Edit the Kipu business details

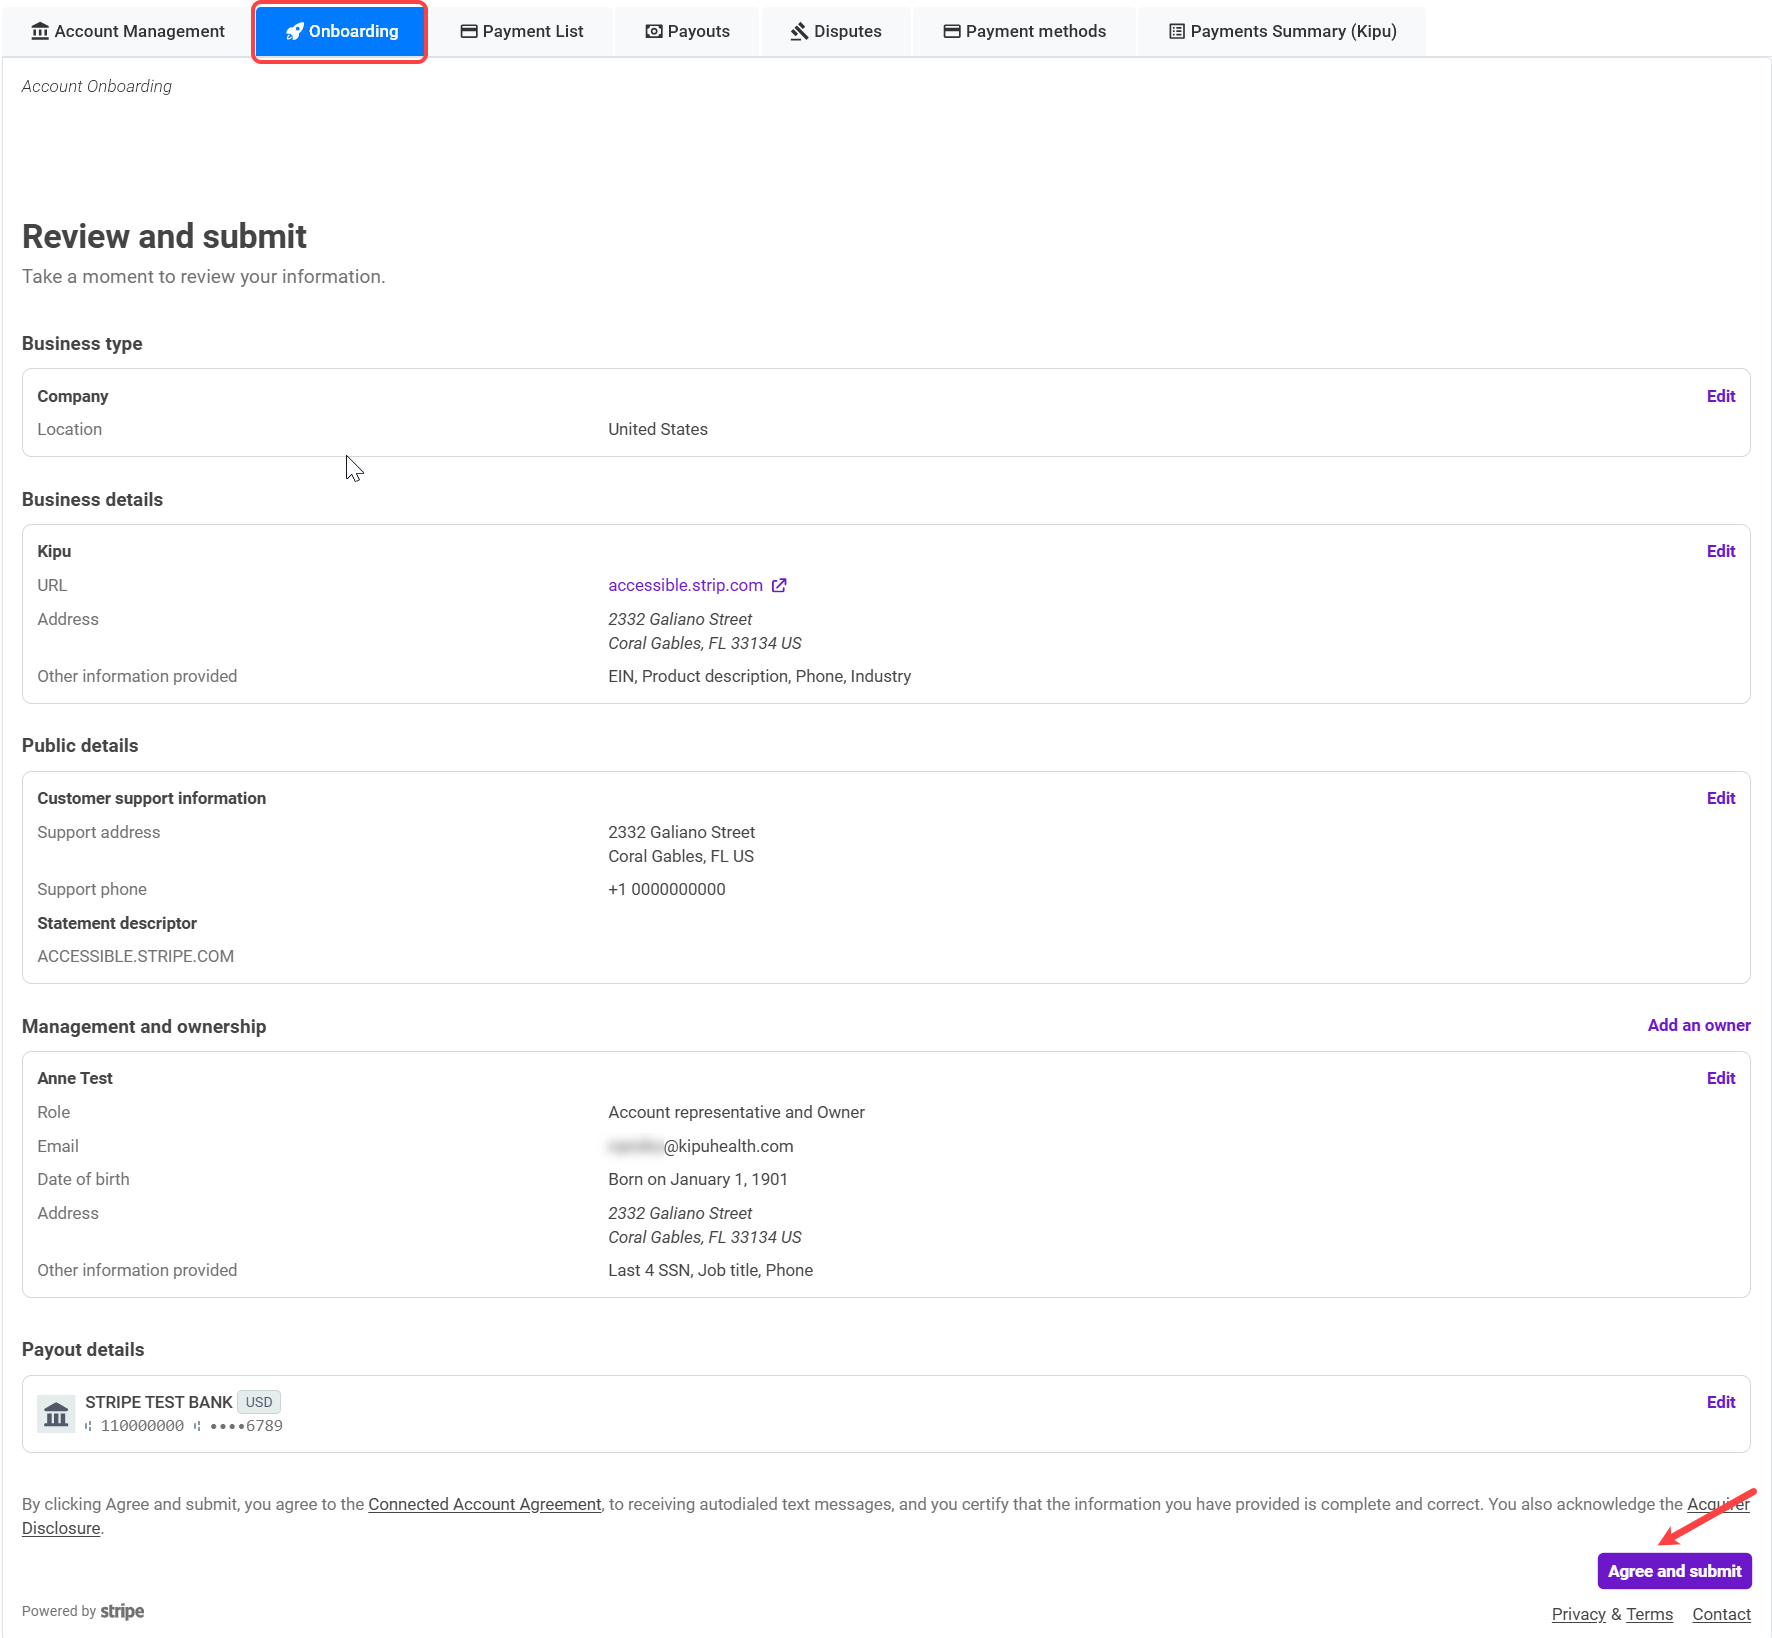[x=1720, y=551]
